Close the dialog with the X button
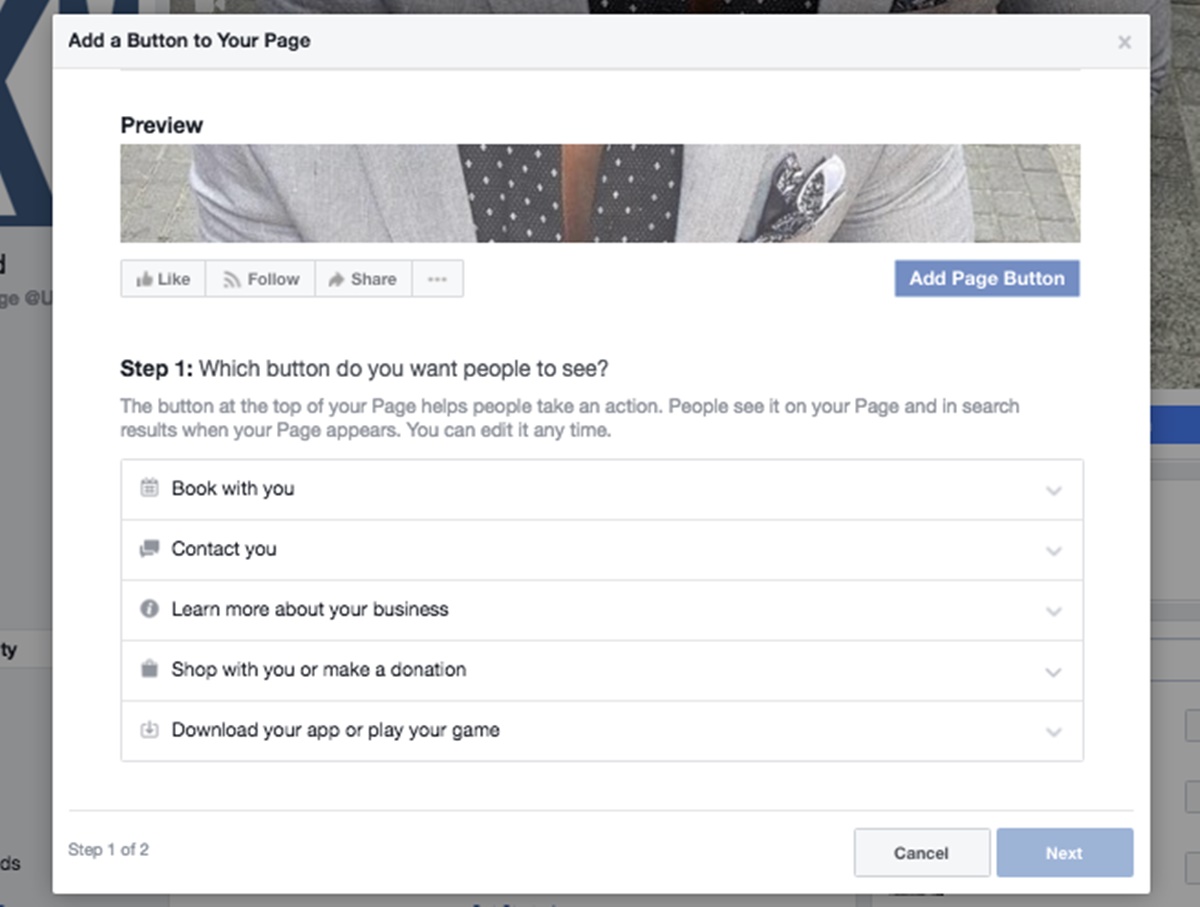 coord(1125,42)
